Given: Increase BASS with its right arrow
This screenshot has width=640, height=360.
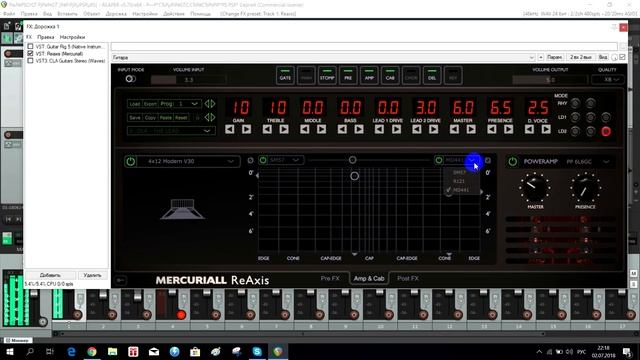Looking at the screenshot, I should click(359, 129).
